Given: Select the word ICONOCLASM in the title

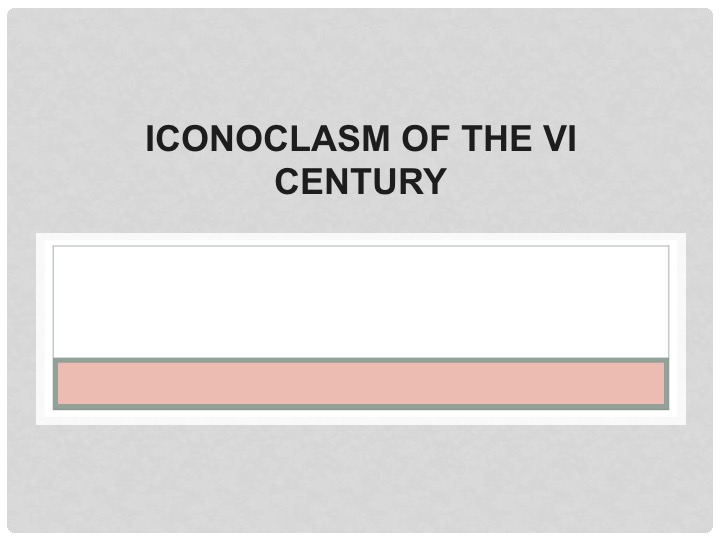Looking at the screenshot, I should pyautogui.click(x=268, y=139).
